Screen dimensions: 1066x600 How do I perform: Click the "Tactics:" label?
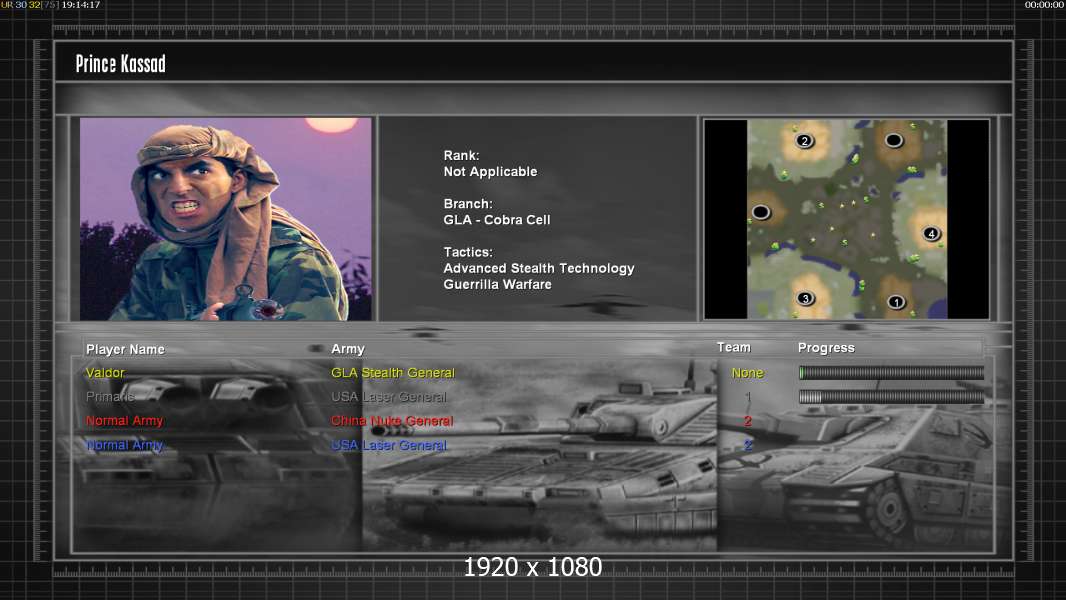[468, 252]
